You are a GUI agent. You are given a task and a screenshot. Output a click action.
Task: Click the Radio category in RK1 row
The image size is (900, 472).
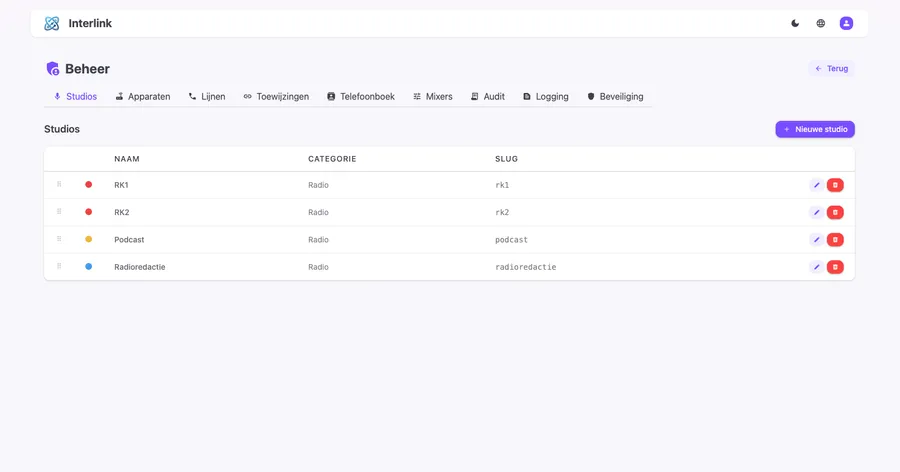tap(319, 185)
